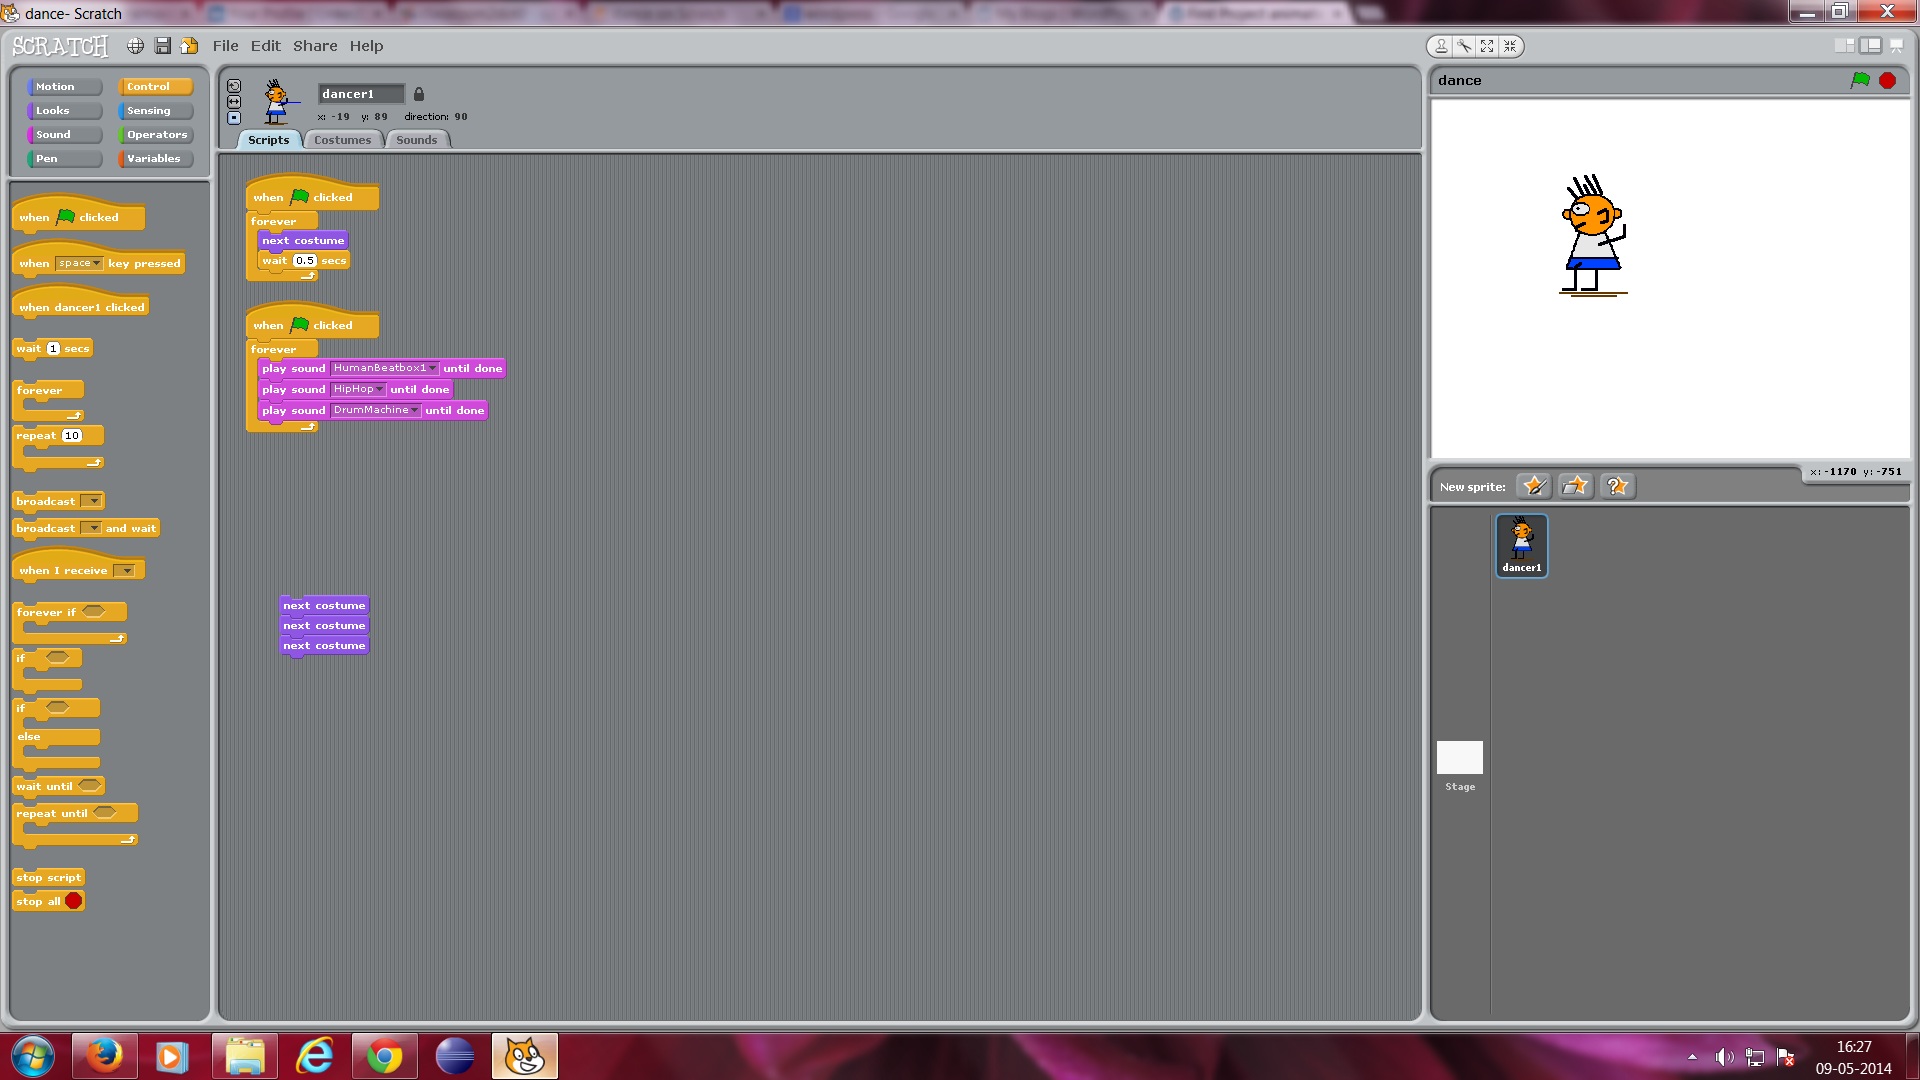Open the Share menu
This screenshot has height=1080, width=1920.
314,46
